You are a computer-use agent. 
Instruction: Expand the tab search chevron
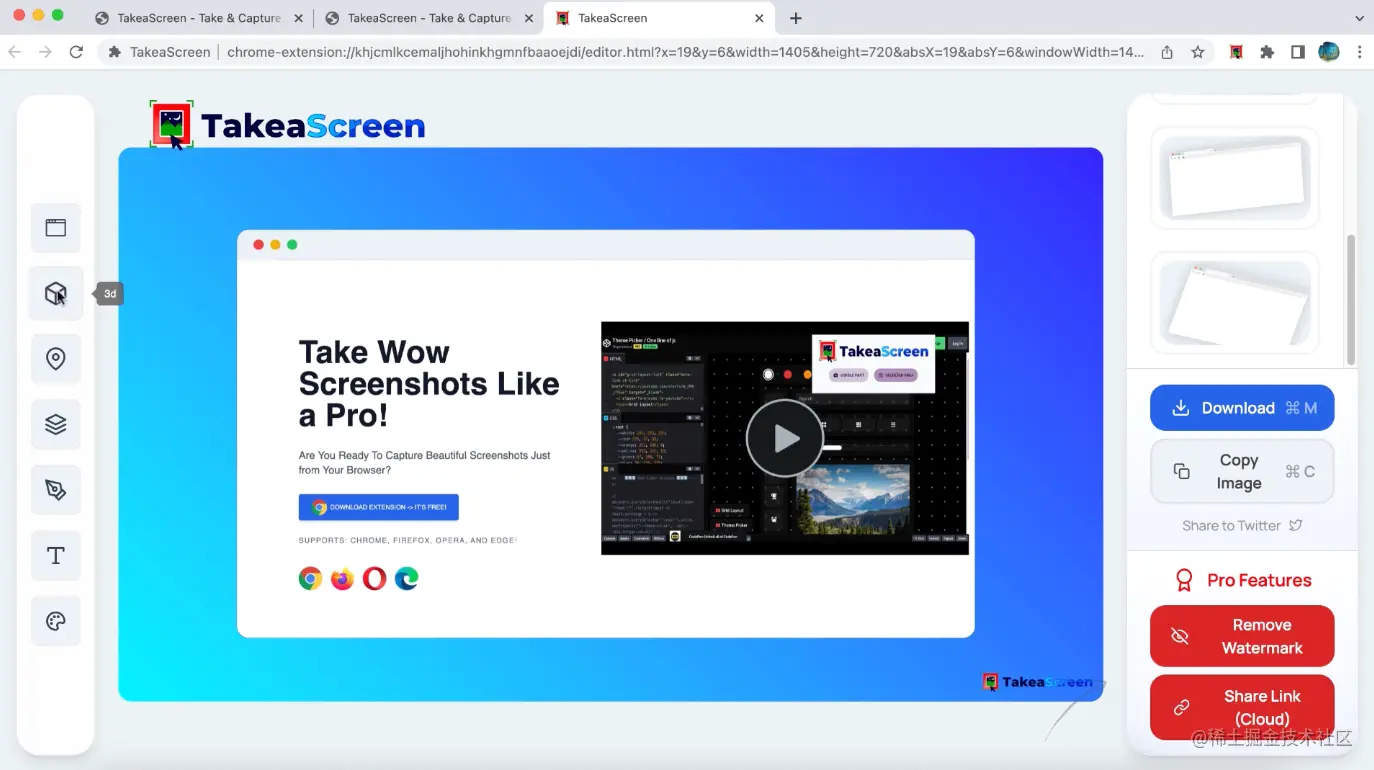point(1359,18)
